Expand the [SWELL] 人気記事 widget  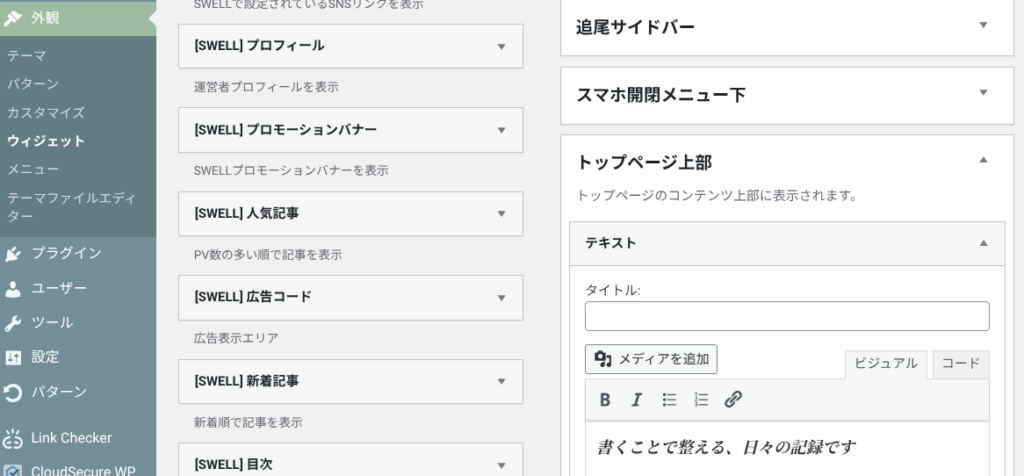(501, 213)
